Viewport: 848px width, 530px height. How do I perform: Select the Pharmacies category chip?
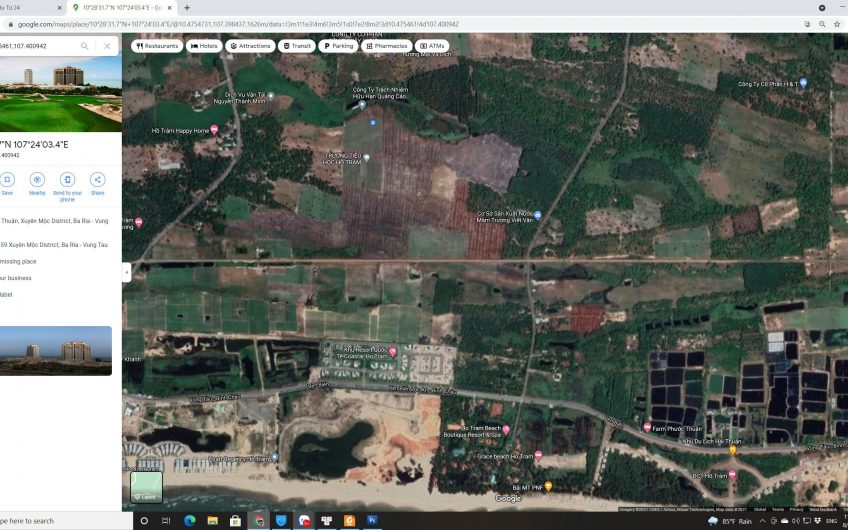point(387,46)
